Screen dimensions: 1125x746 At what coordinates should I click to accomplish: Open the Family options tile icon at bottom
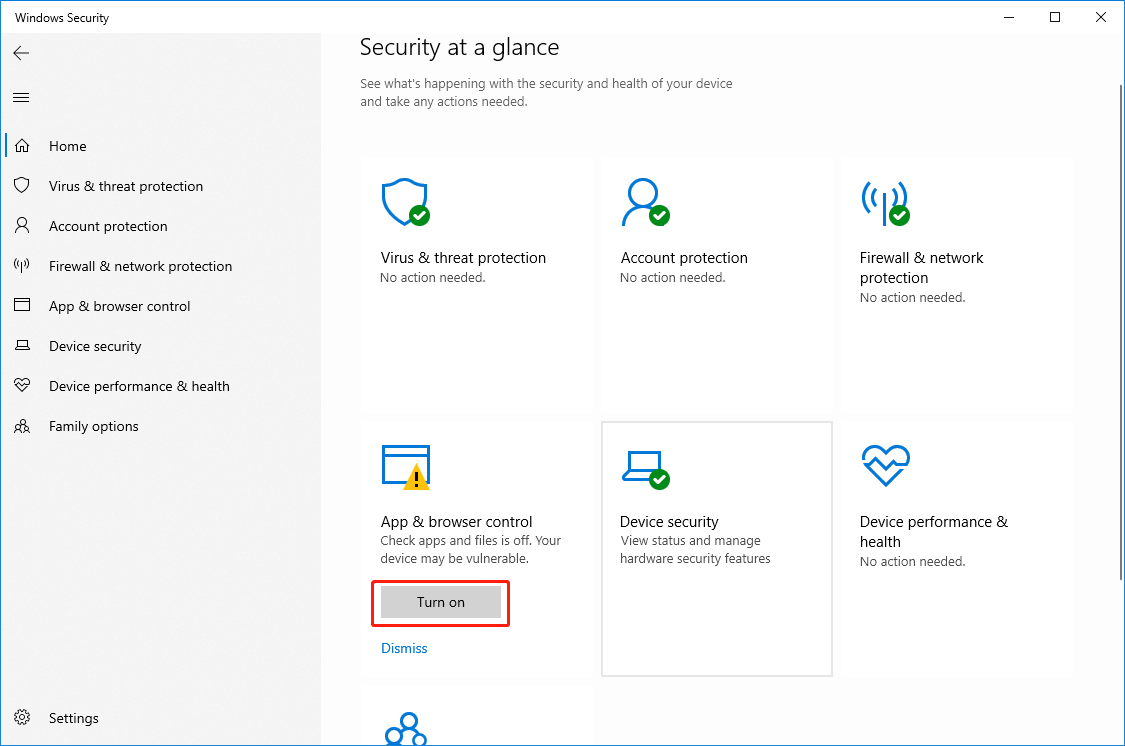point(406,728)
